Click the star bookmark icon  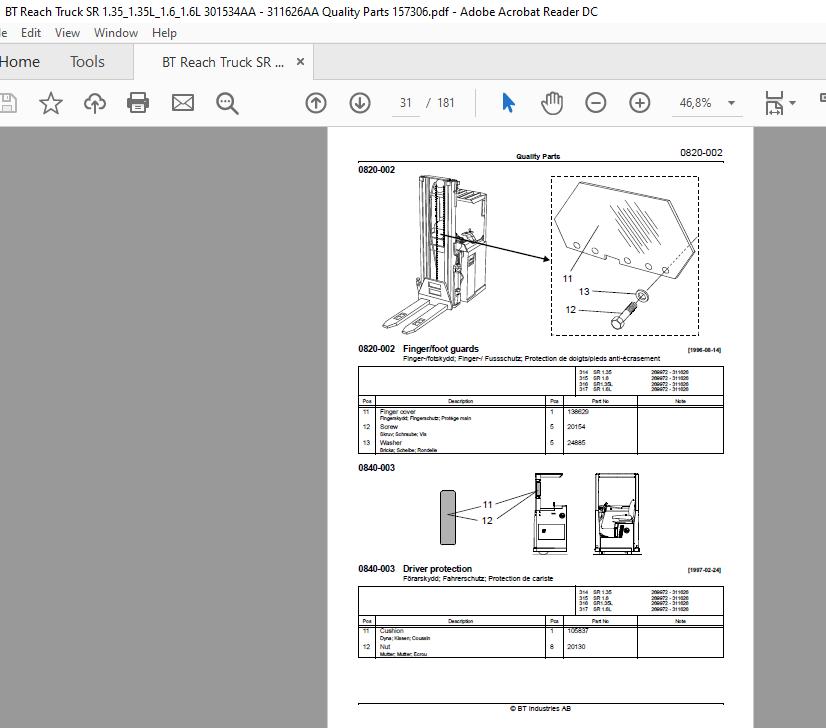[x=51, y=103]
